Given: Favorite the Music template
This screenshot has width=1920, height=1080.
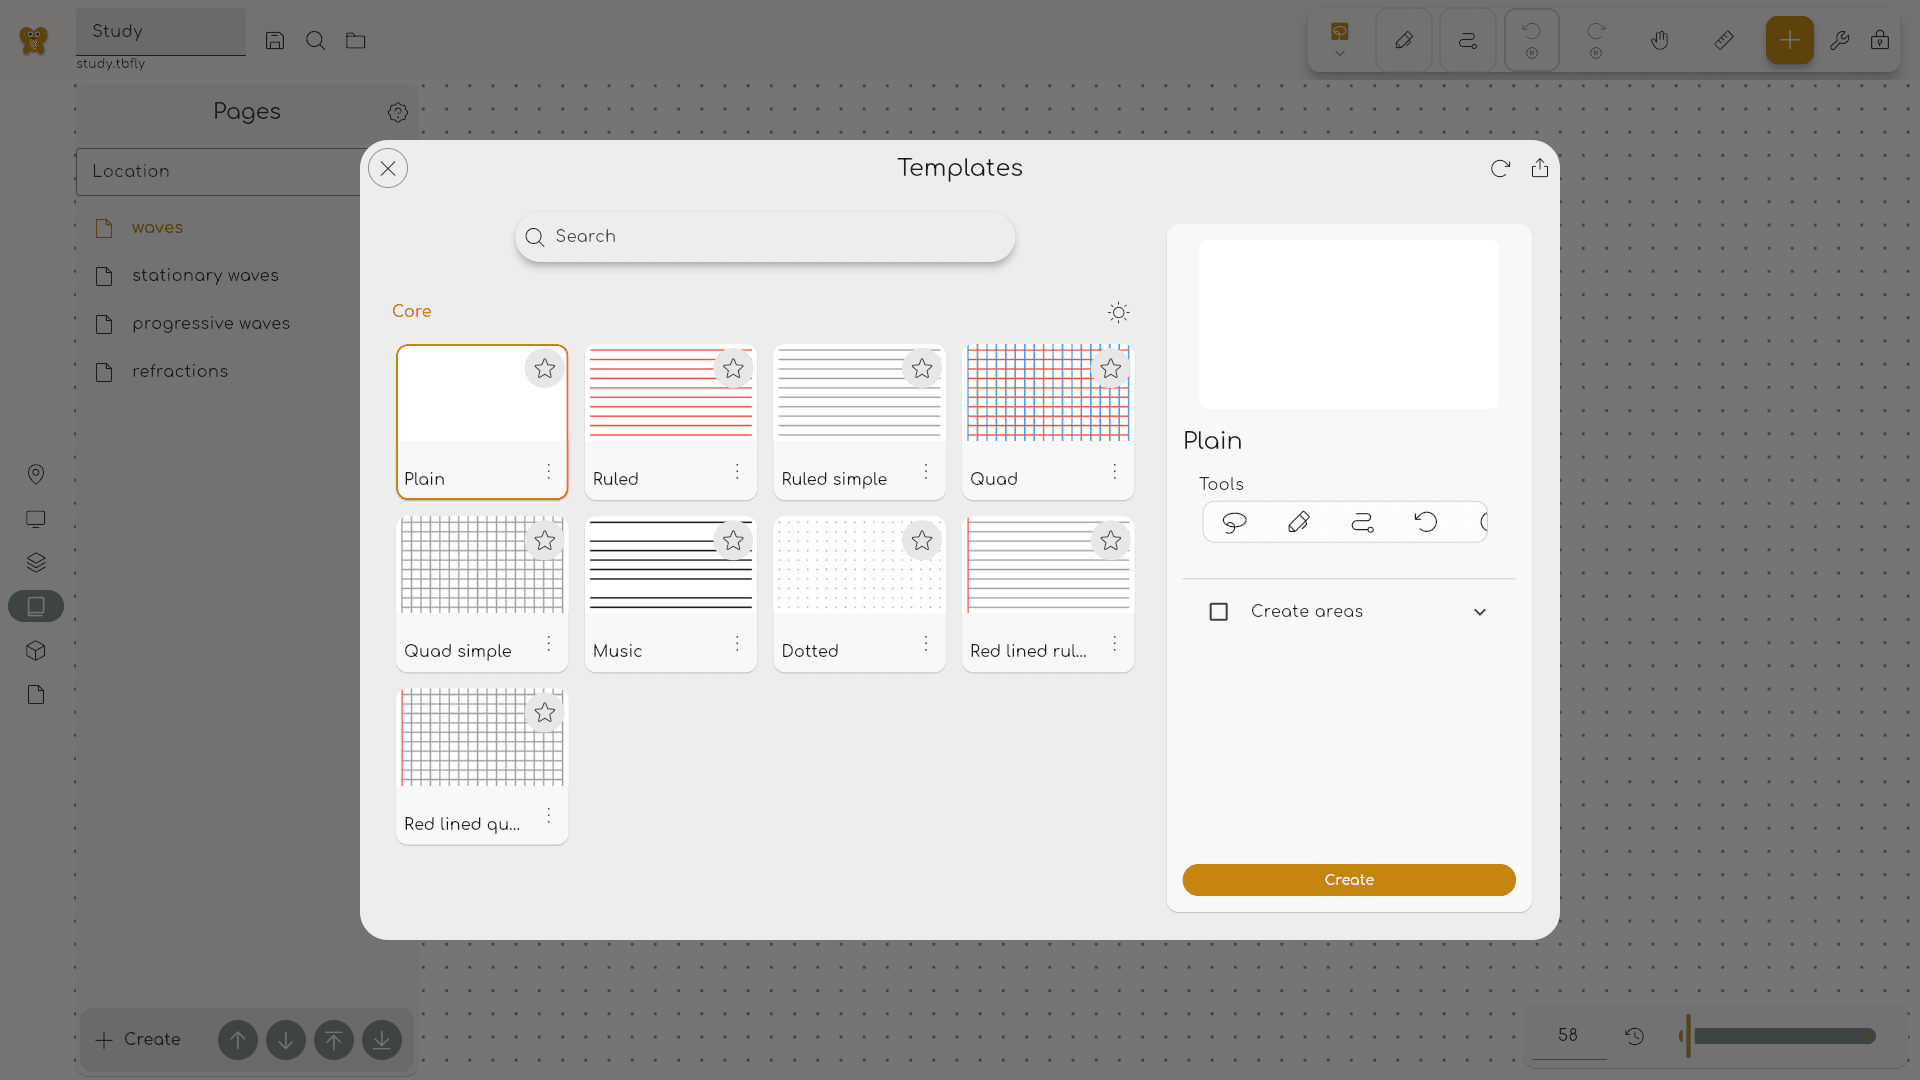Looking at the screenshot, I should click(x=733, y=541).
